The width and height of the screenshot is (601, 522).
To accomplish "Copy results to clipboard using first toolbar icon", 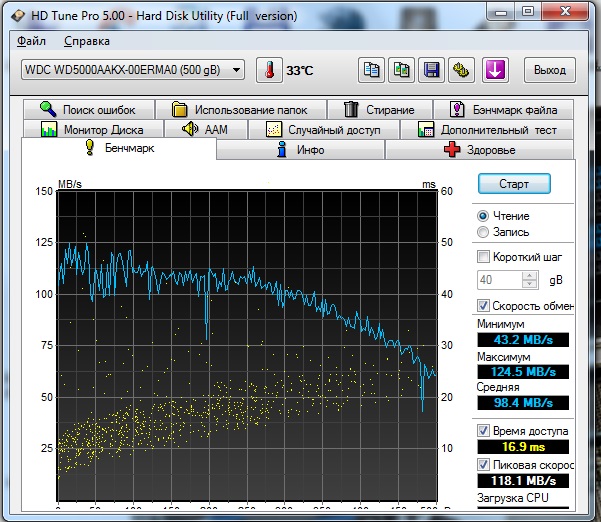I will 371,70.
